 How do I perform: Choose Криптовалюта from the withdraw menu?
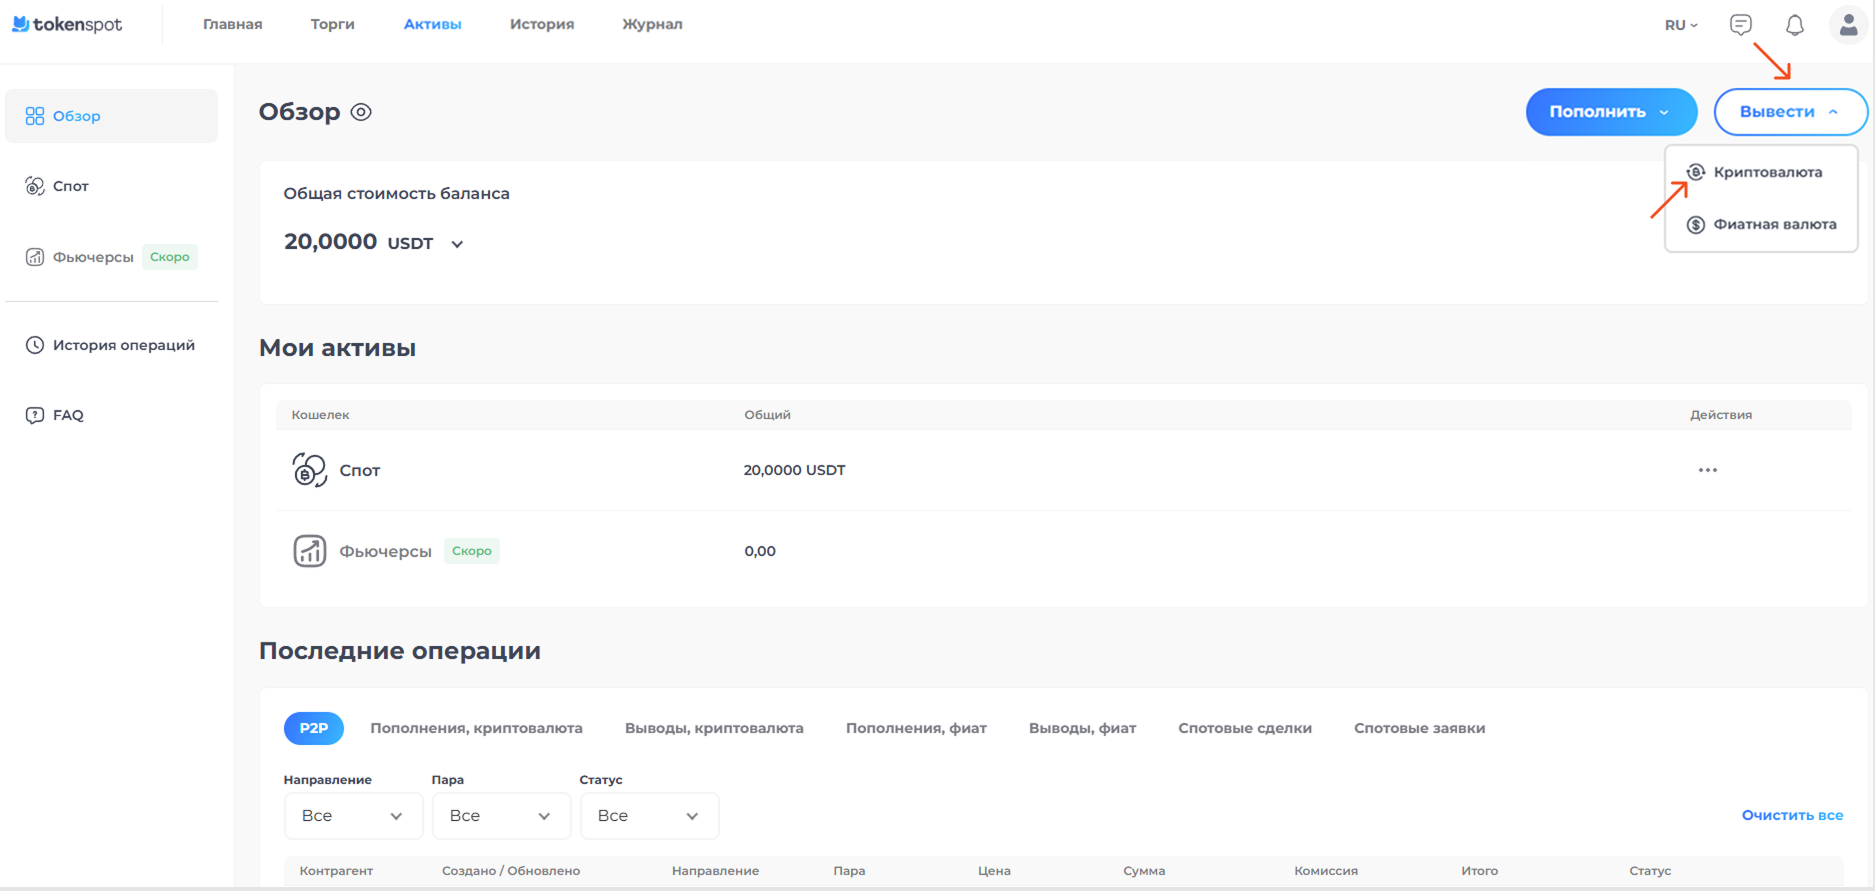click(1766, 172)
